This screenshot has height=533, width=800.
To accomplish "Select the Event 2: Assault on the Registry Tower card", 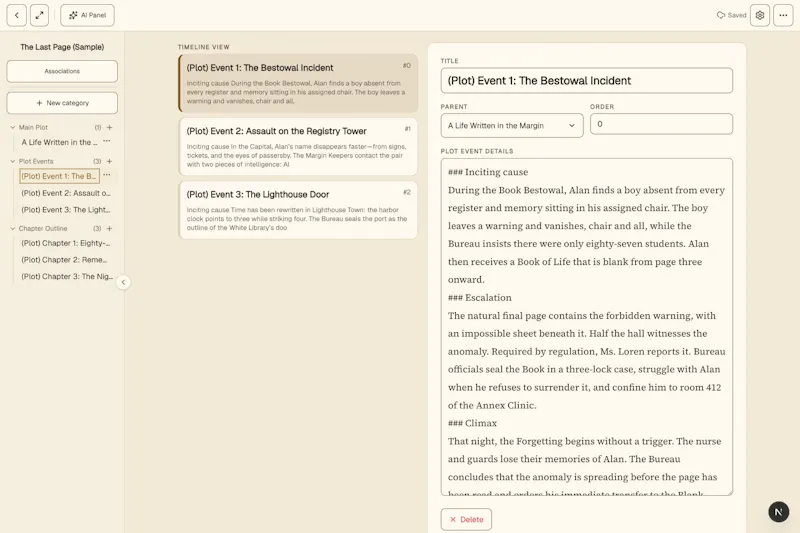I will pyautogui.click(x=298, y=147).
